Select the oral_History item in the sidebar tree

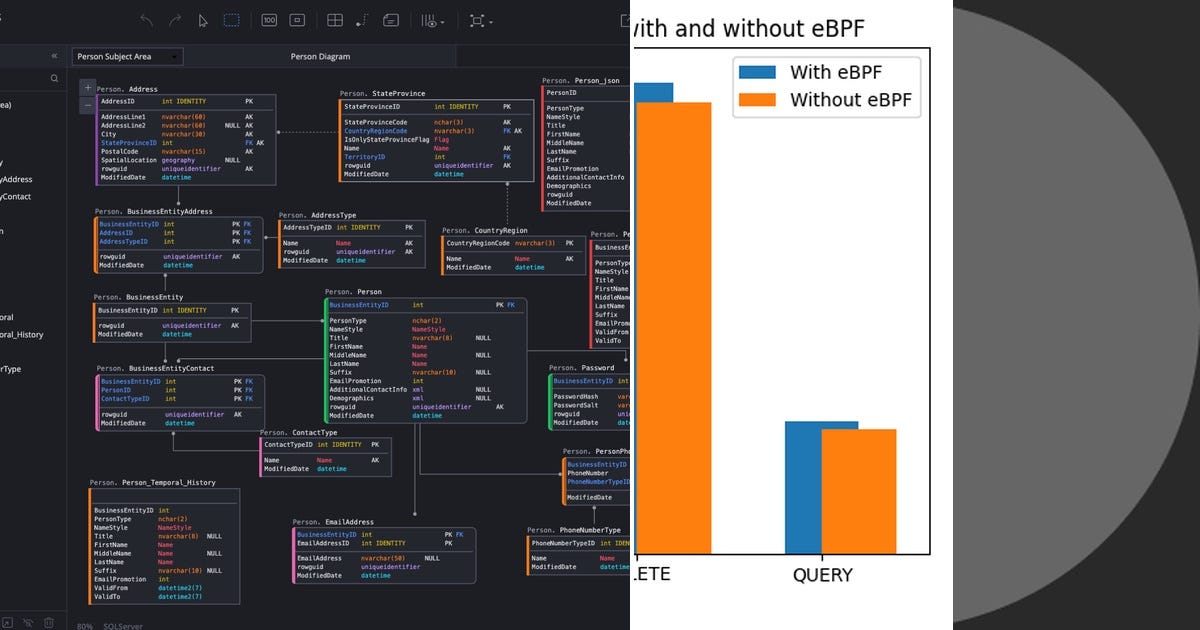pos(22,334)
